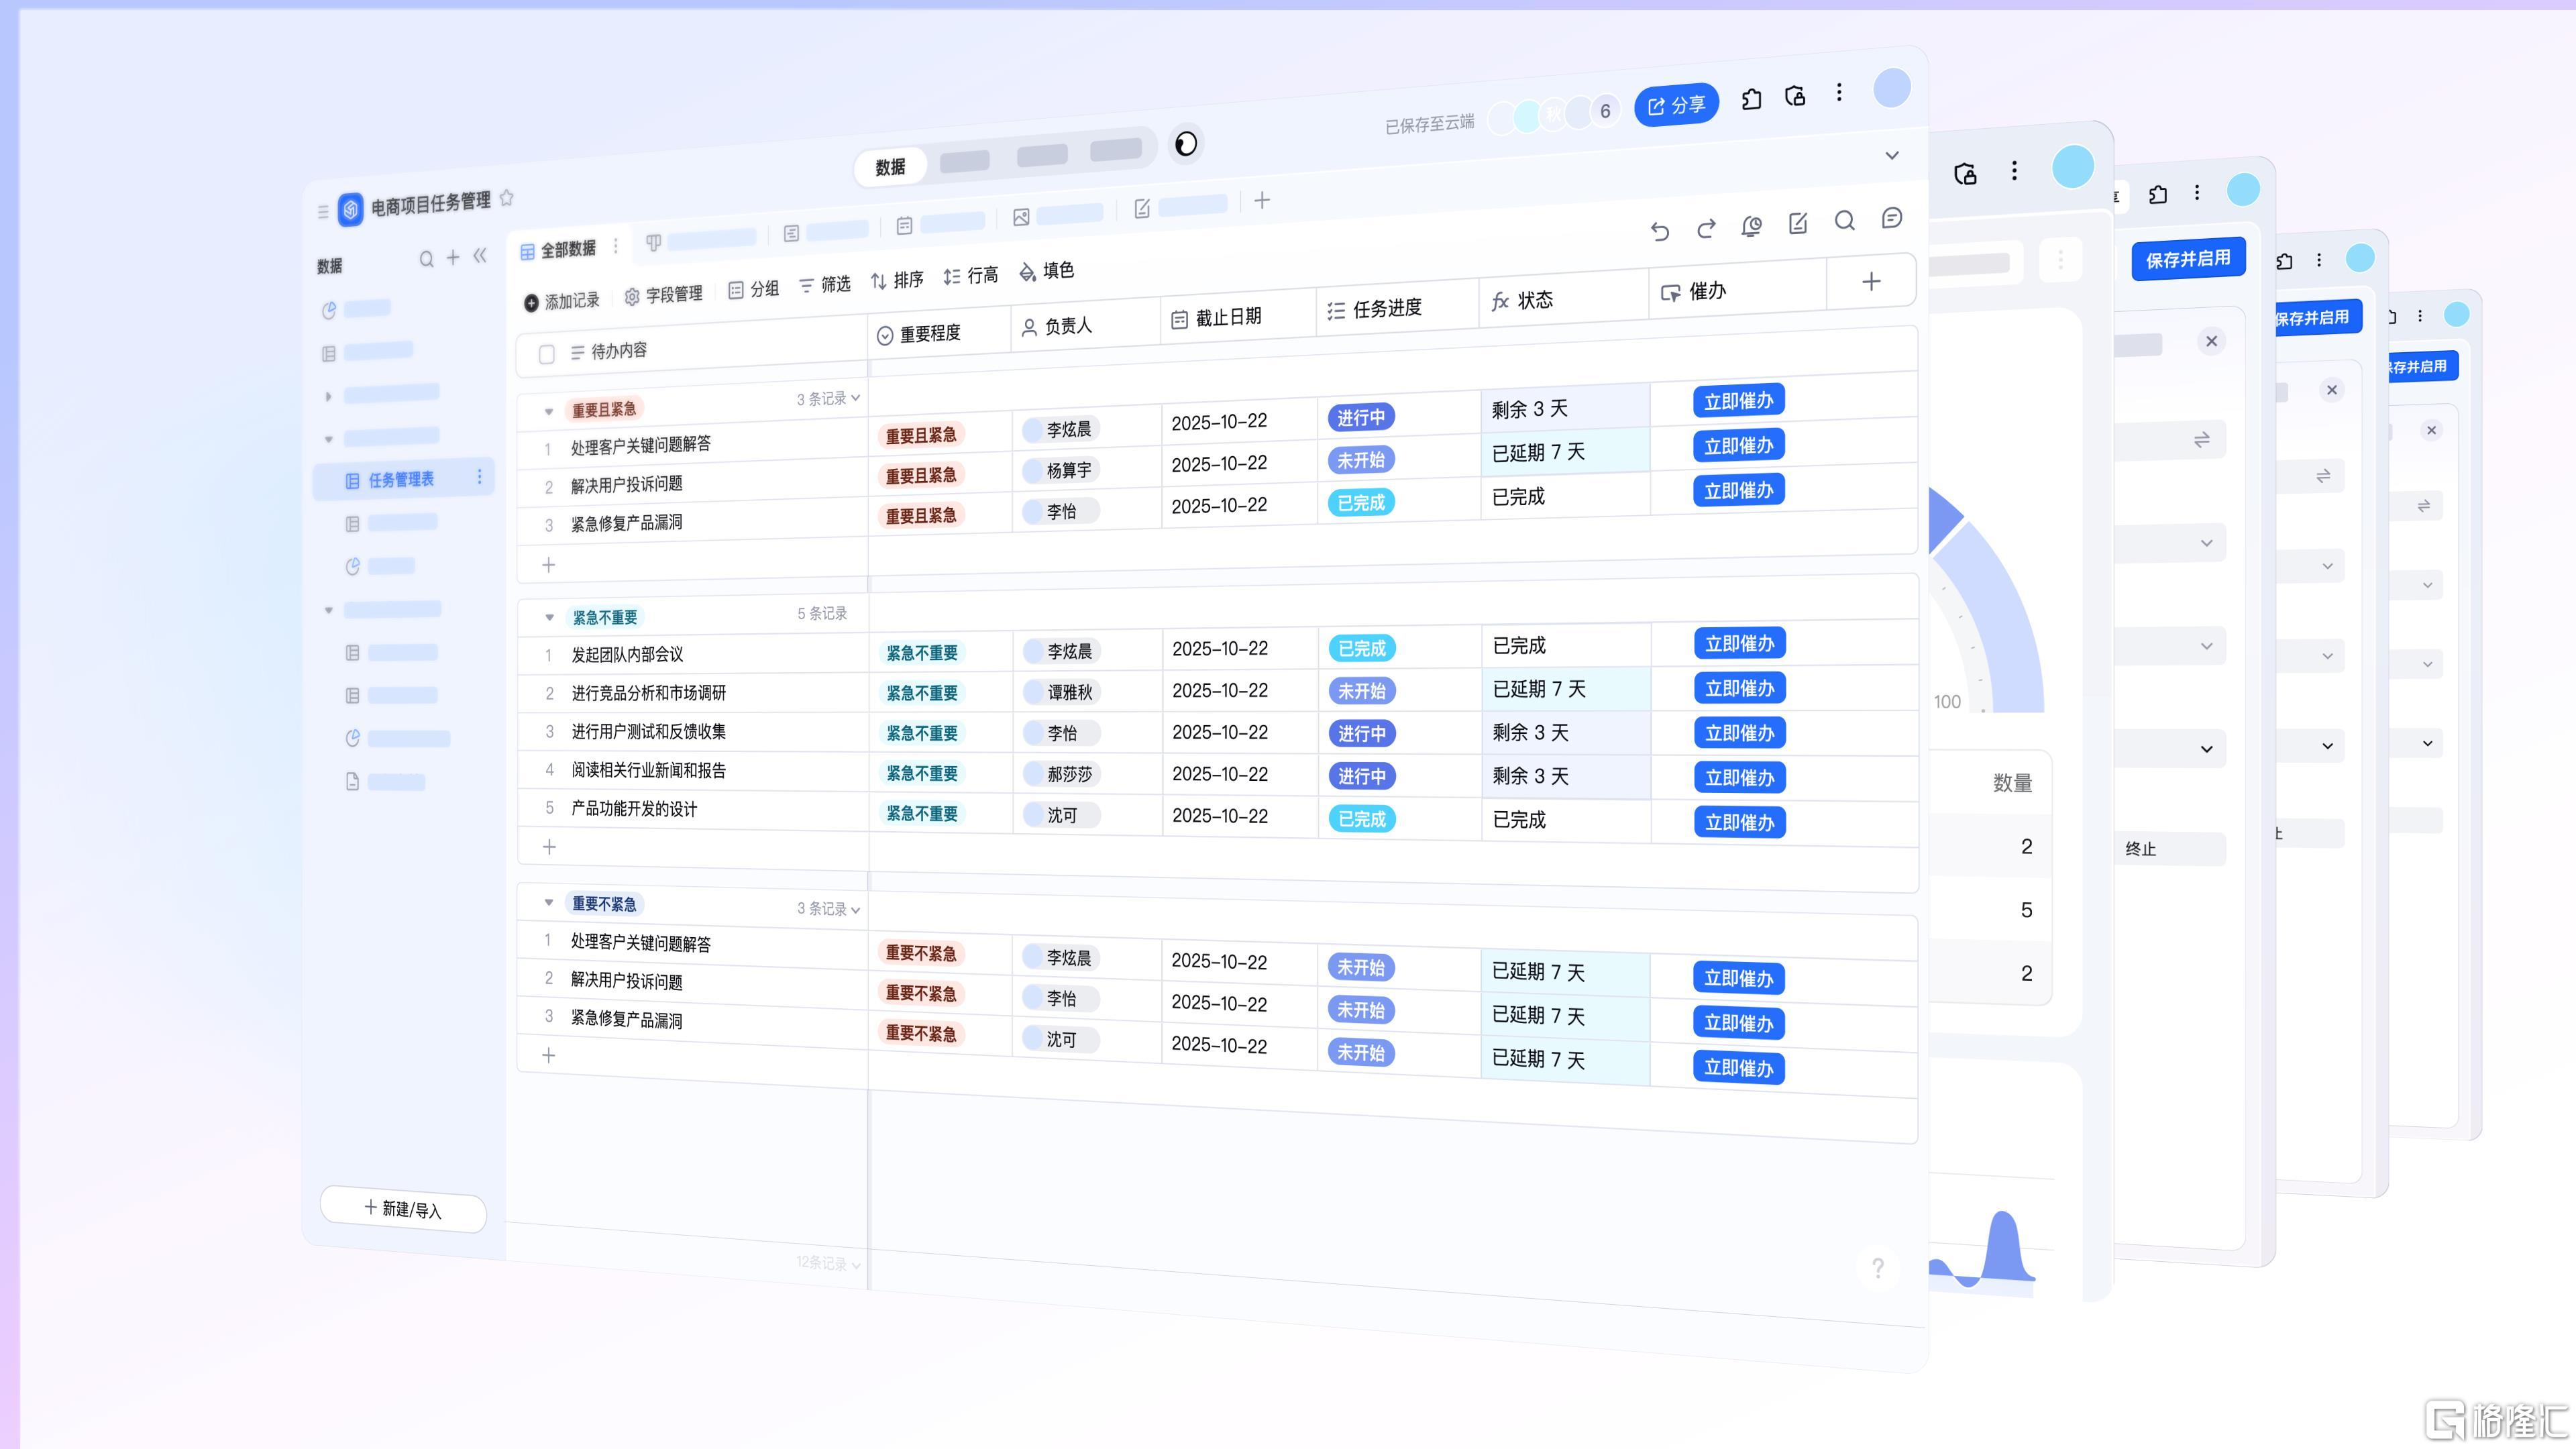Click the undo arrow icon
This screenshot has width=2576, height=1449.
tap(1660, 232)
